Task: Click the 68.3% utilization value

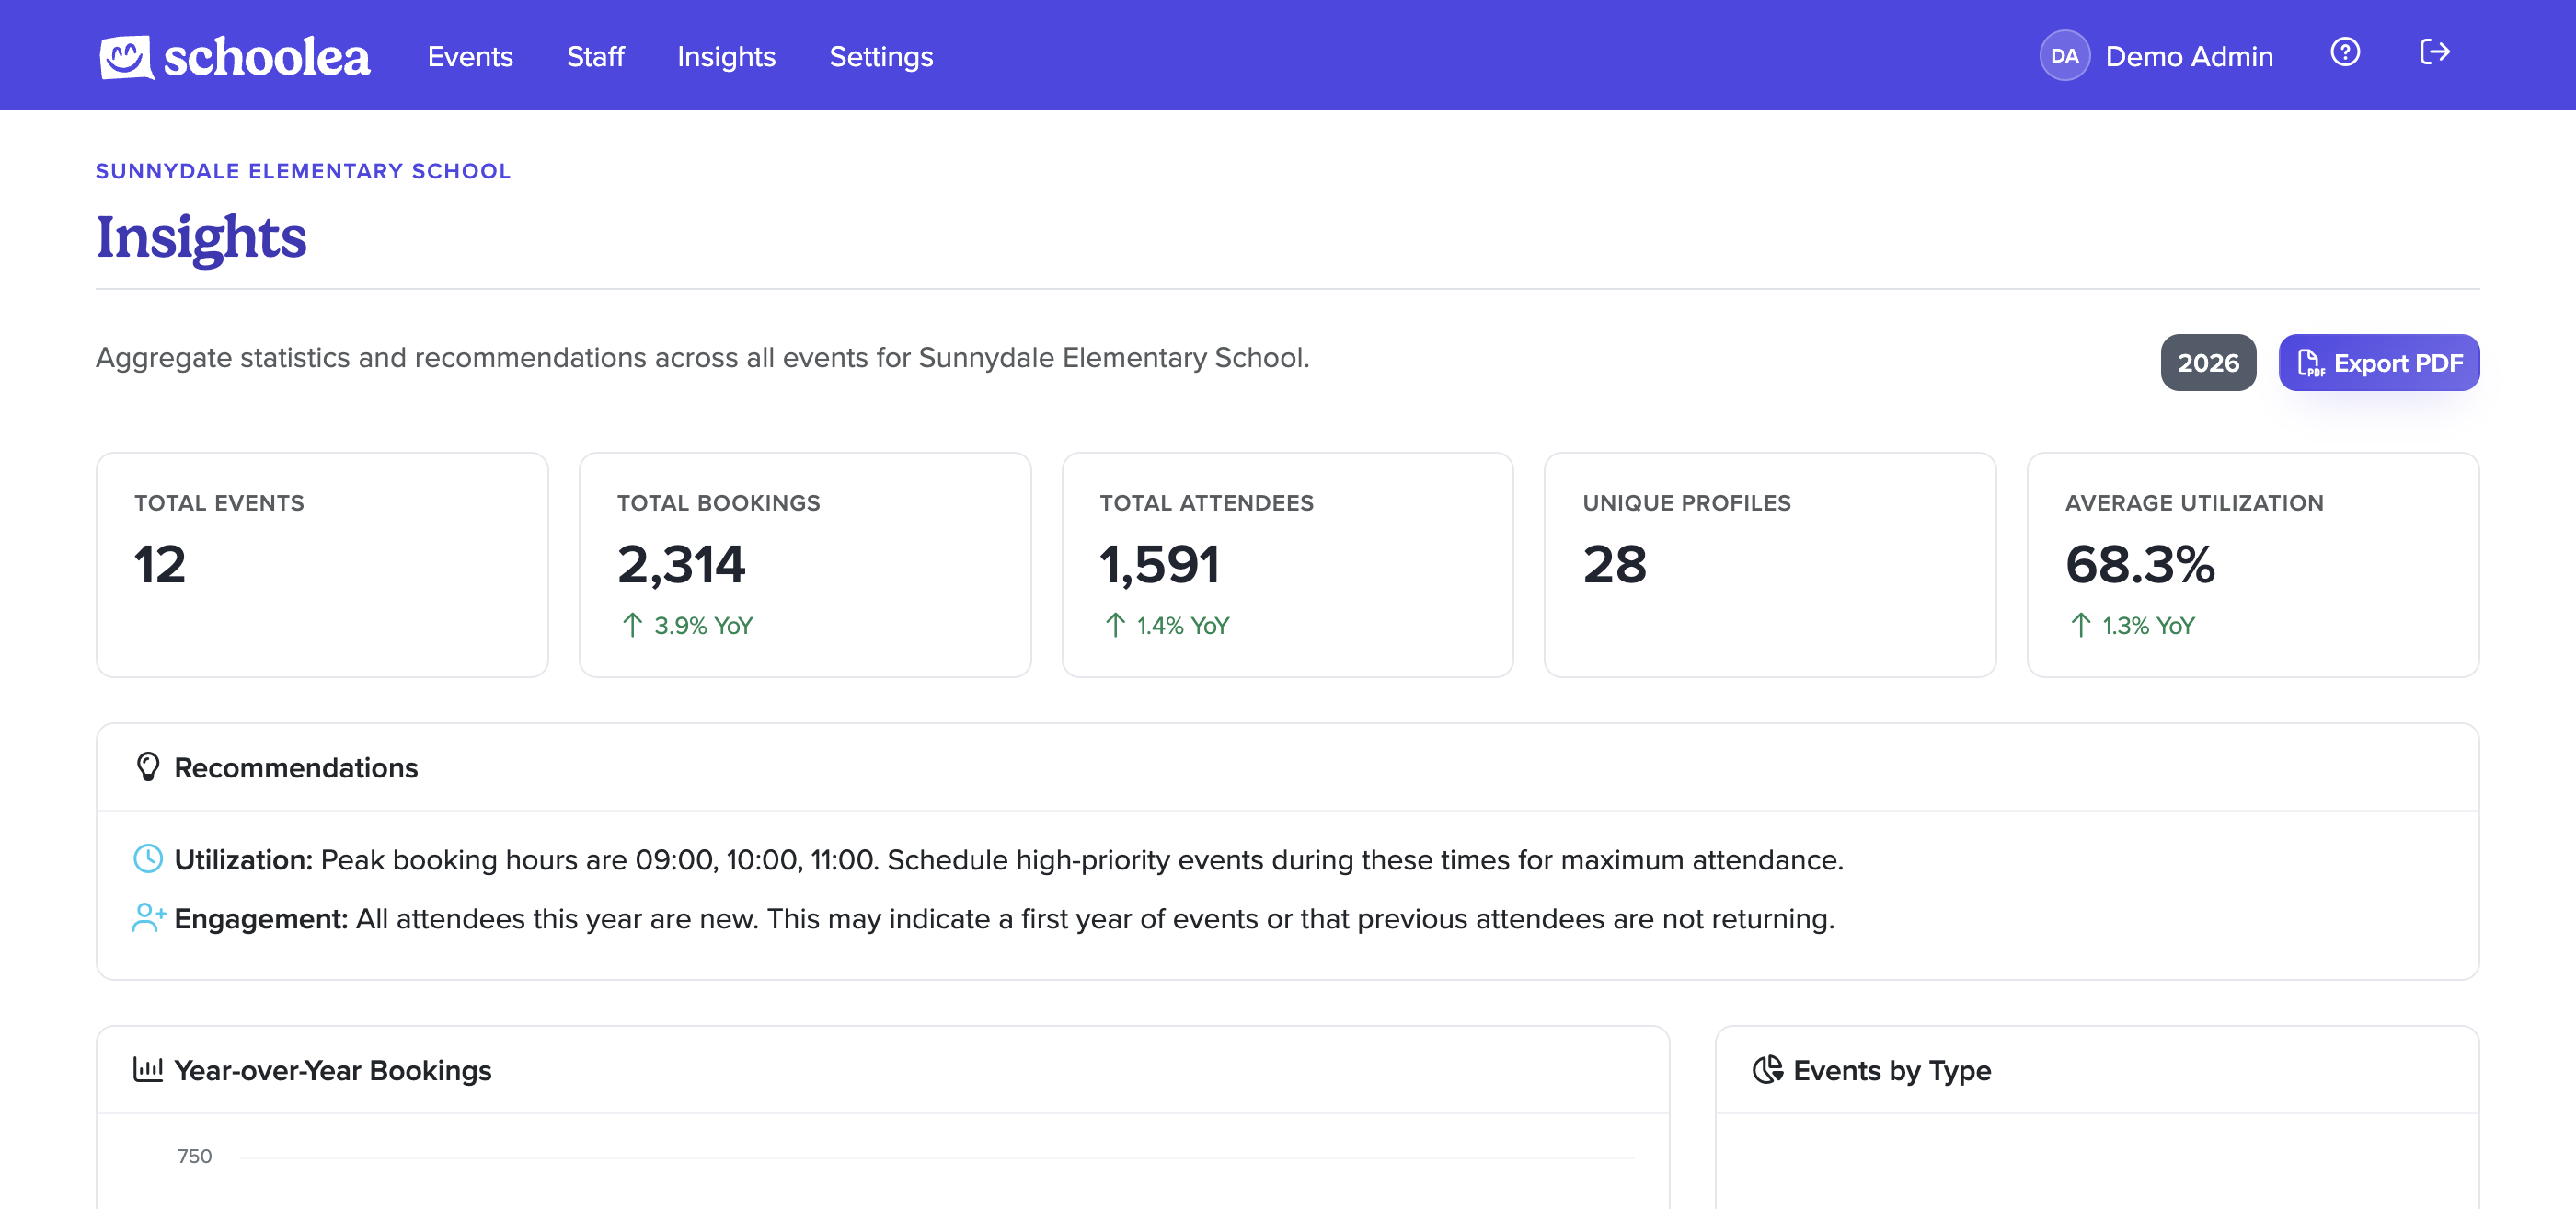Action: 2140,565
